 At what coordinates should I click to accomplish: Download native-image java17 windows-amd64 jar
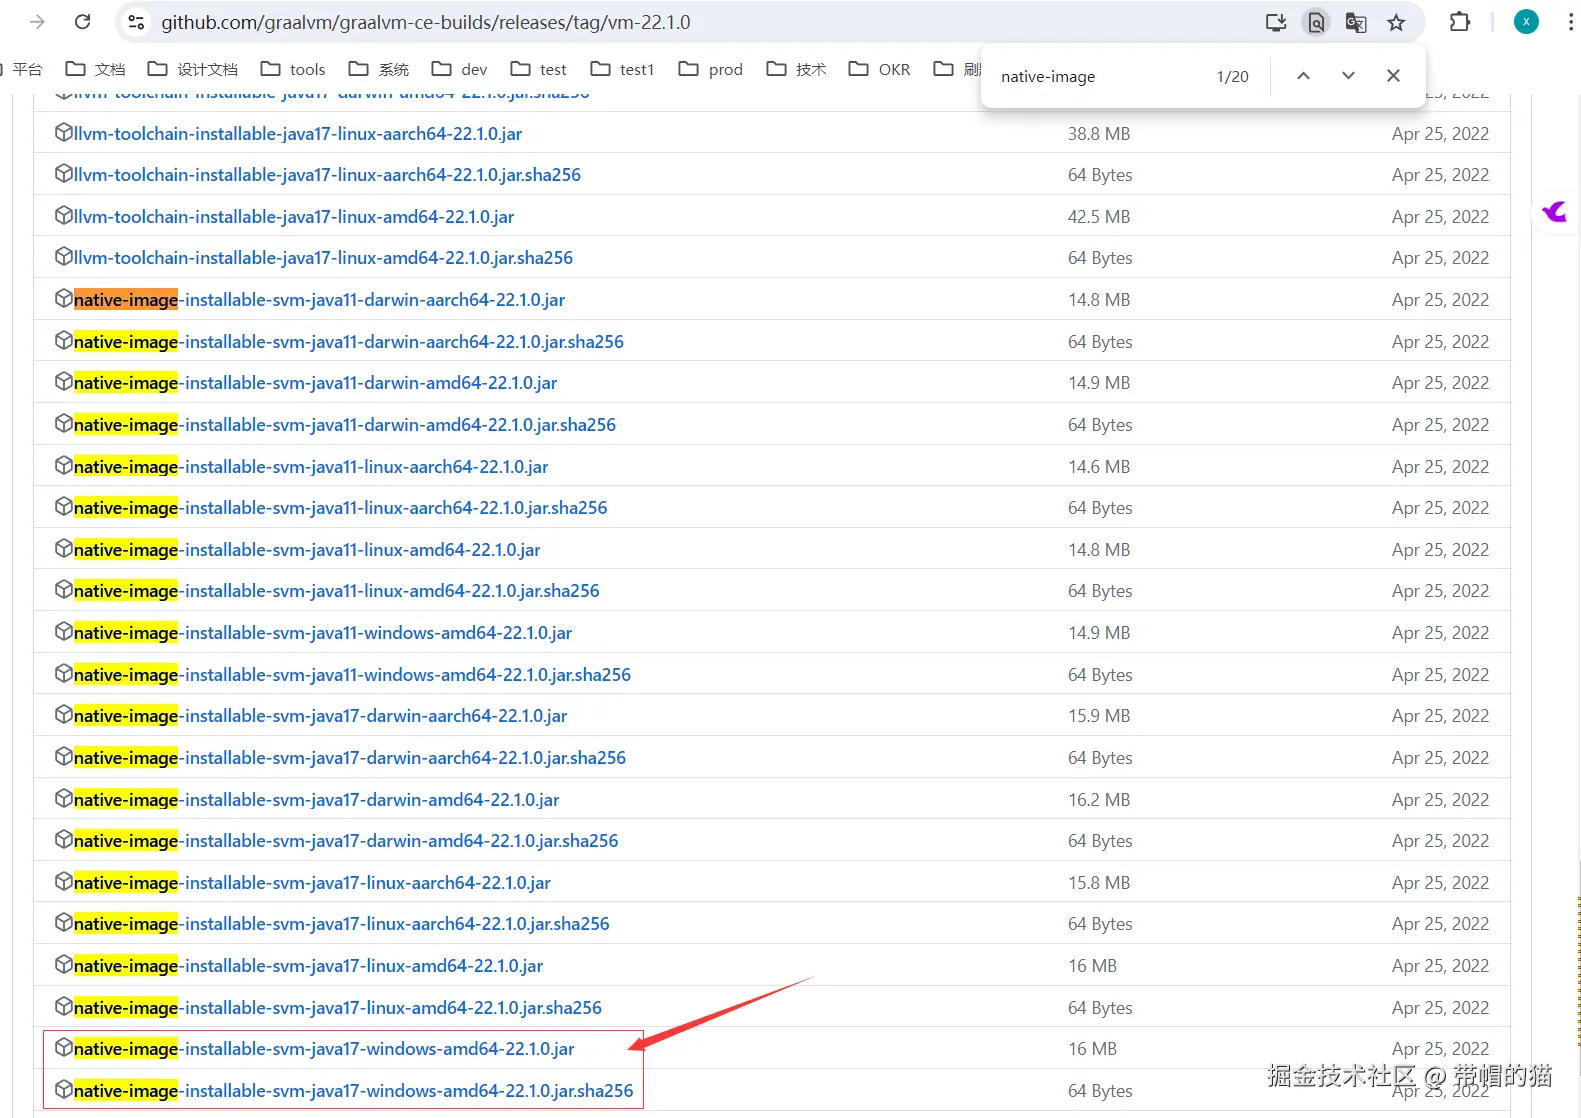tap(324, 1049)
